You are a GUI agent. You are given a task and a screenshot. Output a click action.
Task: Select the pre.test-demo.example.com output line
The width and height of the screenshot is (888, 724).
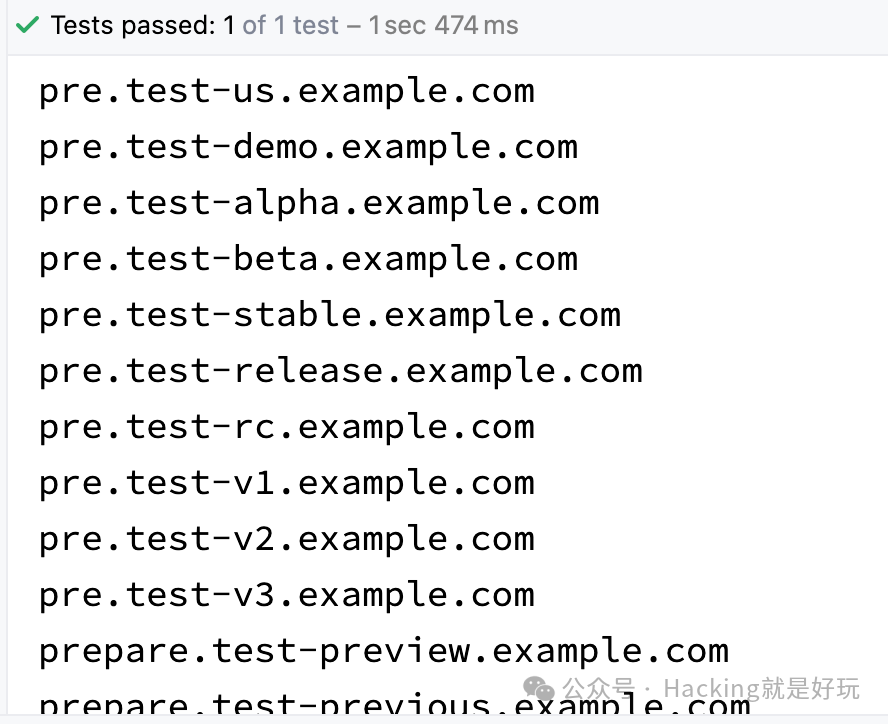point(308,147)
